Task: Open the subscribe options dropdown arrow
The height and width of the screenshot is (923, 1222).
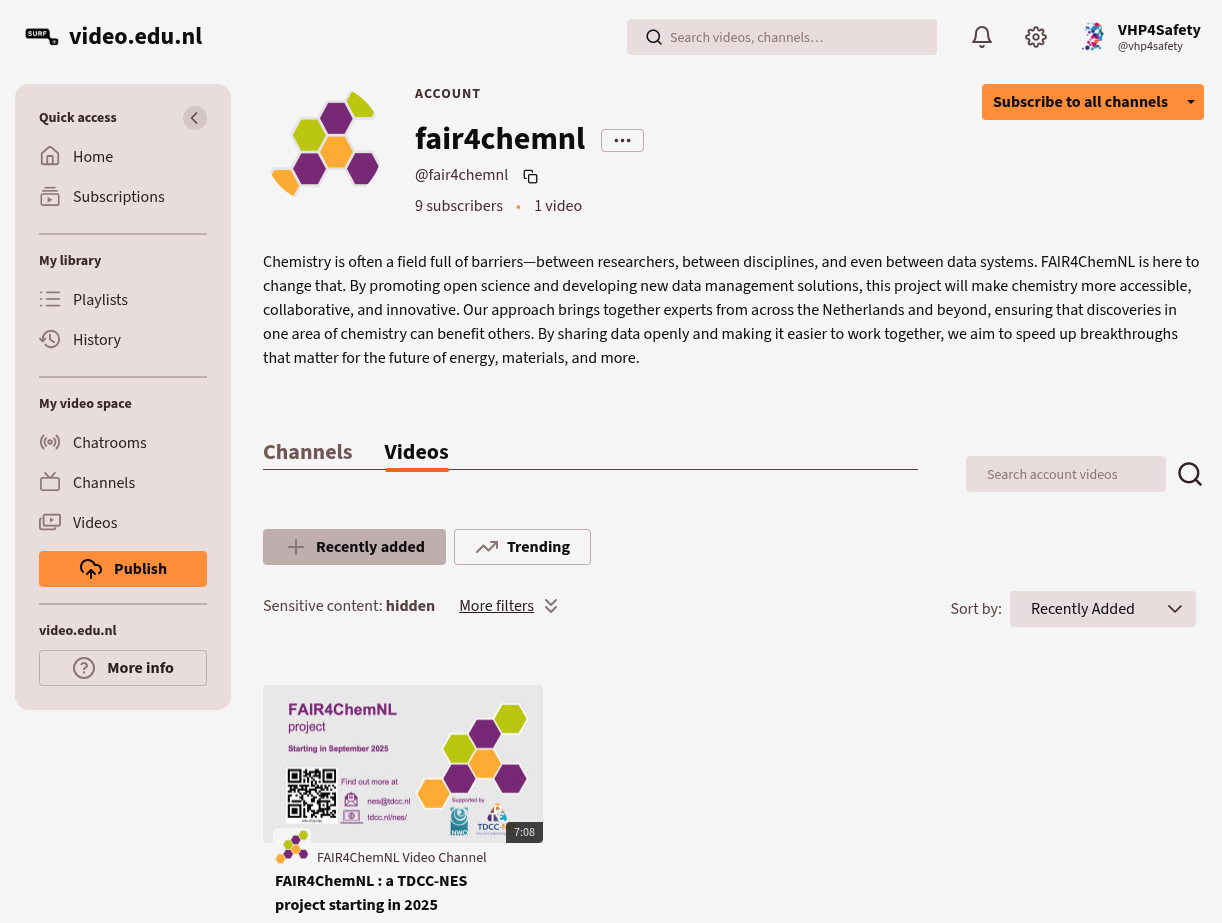Action: 1190,102
